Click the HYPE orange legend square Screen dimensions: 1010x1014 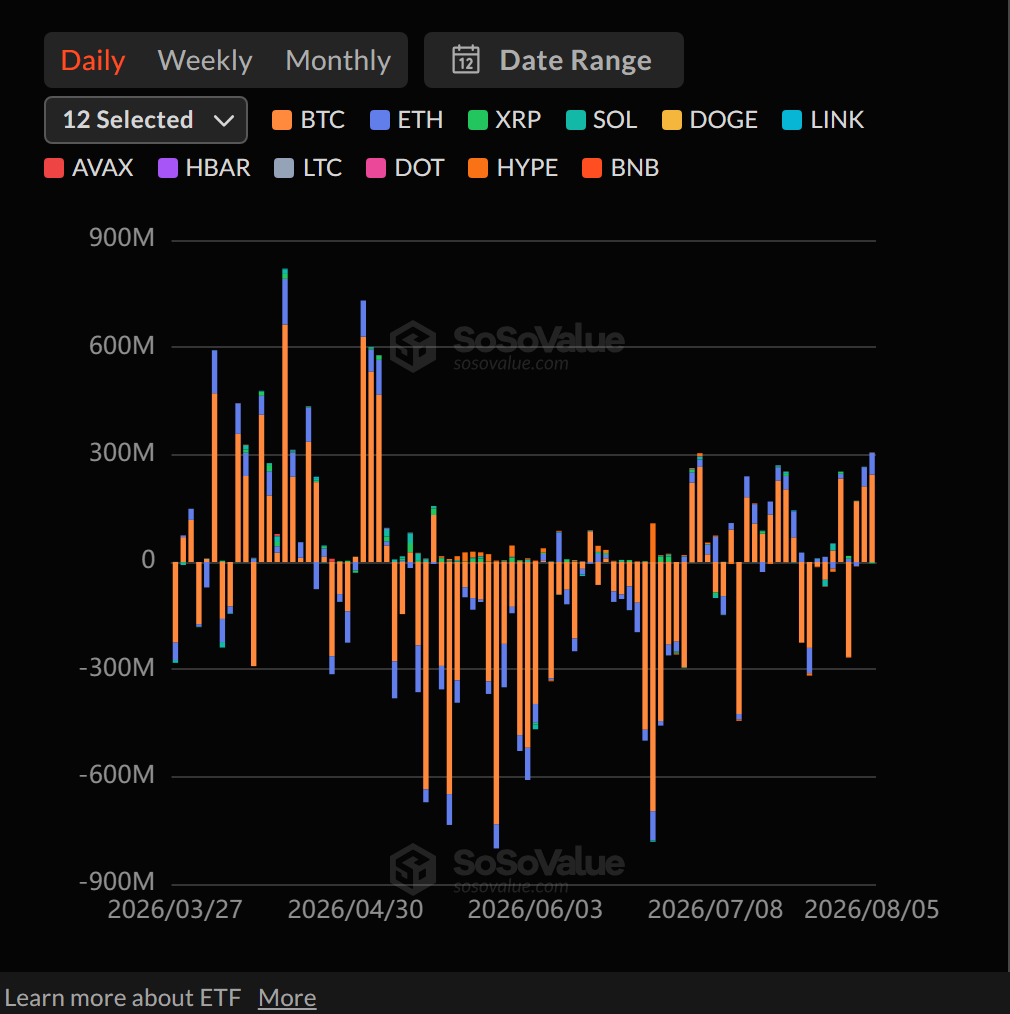pos(478,168)
